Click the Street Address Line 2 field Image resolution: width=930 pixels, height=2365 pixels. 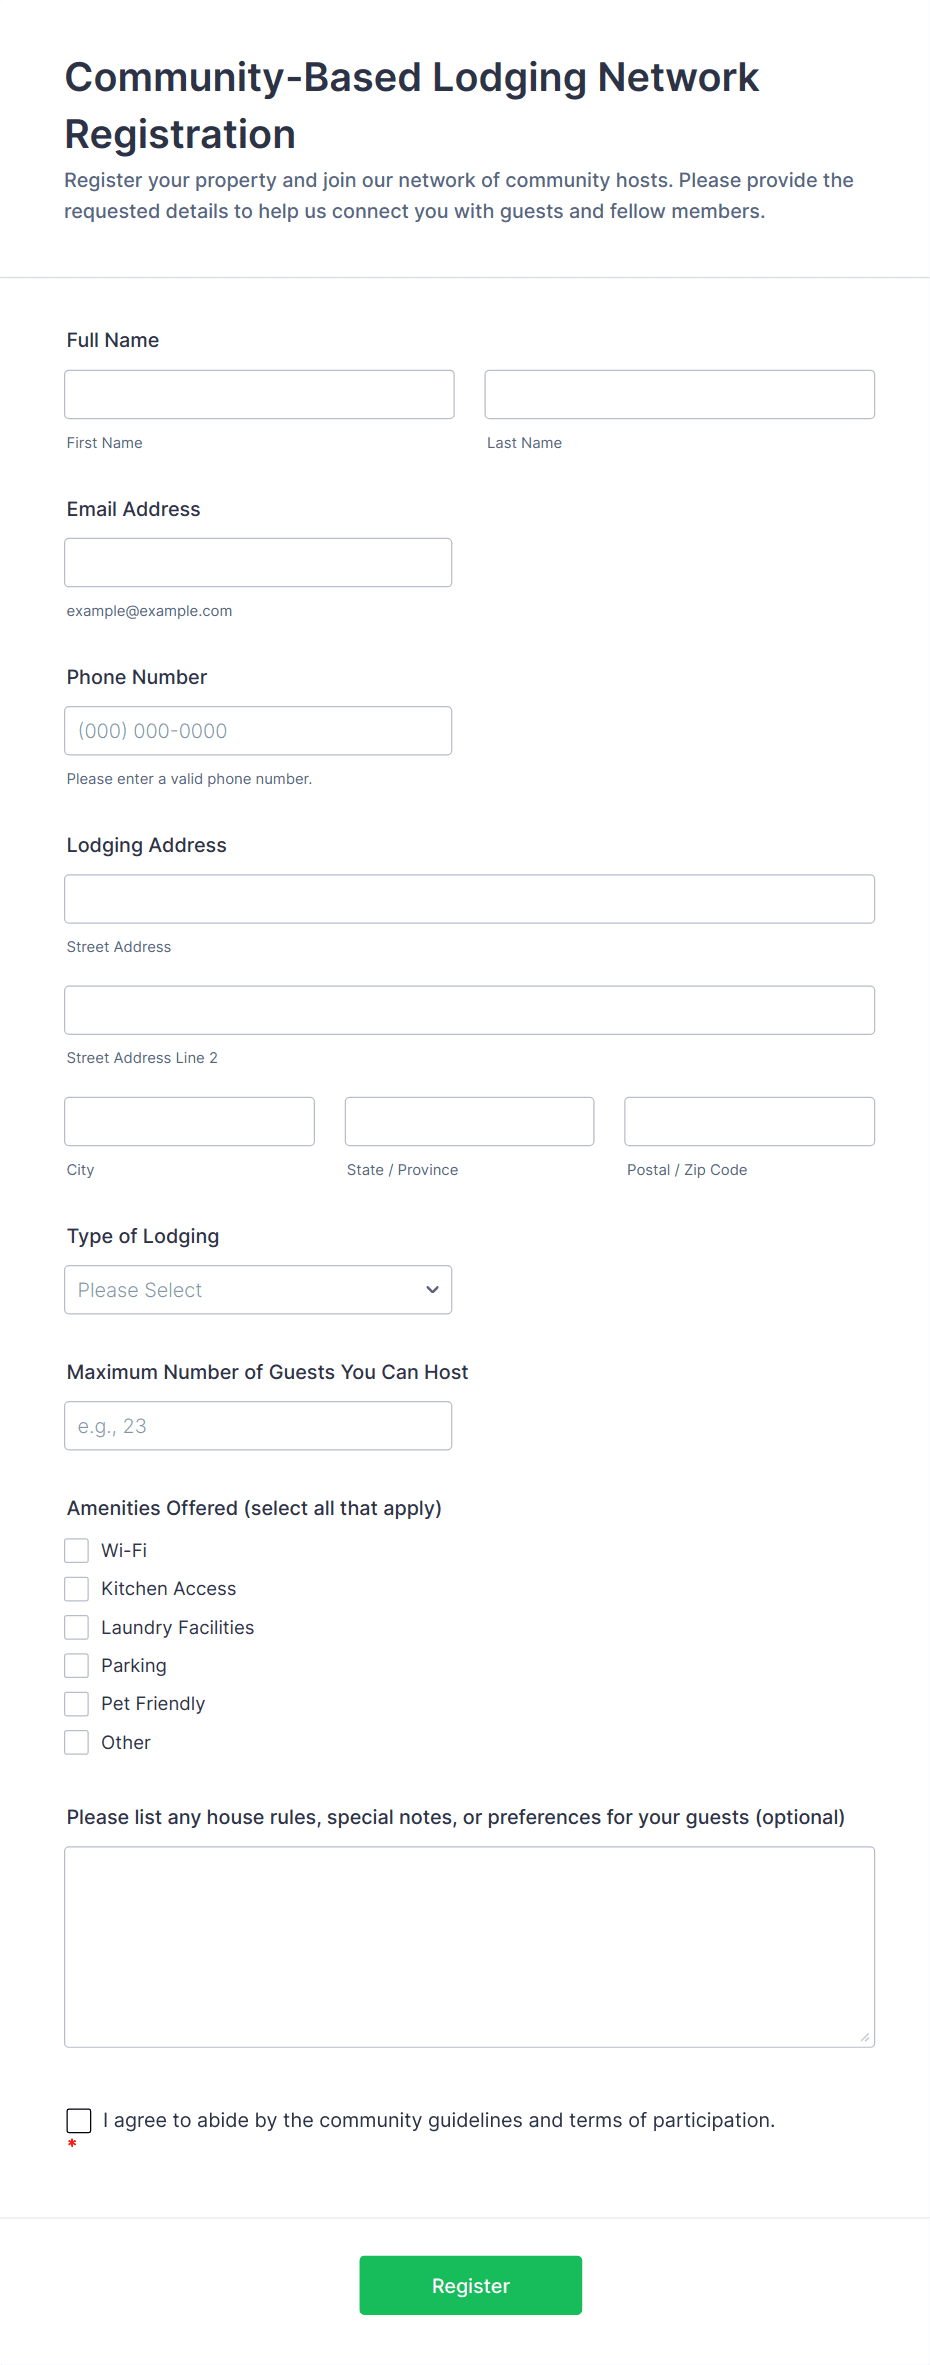(x=469, y=1009)
